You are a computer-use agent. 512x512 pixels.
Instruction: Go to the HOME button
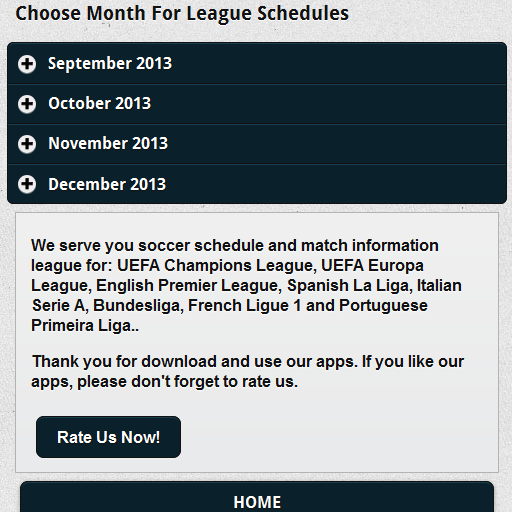pos(257,497)
